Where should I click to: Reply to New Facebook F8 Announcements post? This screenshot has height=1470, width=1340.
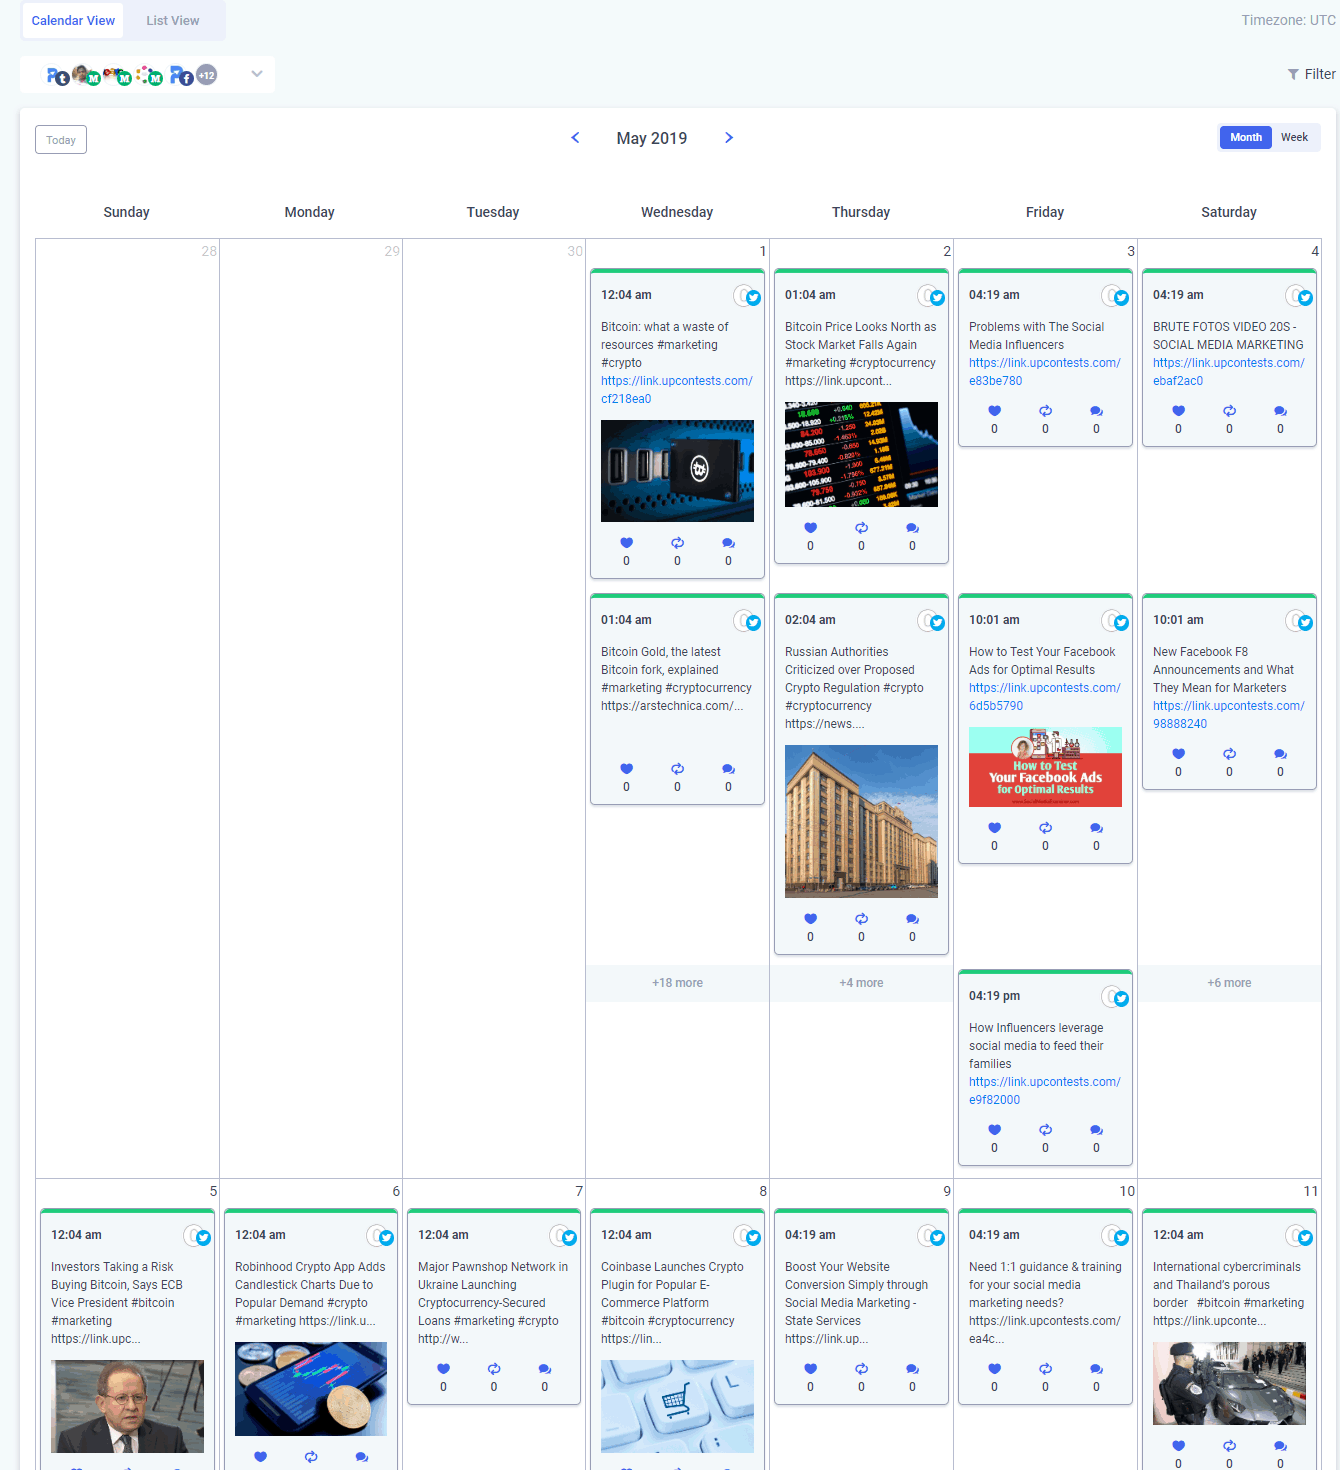coord(1280,754)
